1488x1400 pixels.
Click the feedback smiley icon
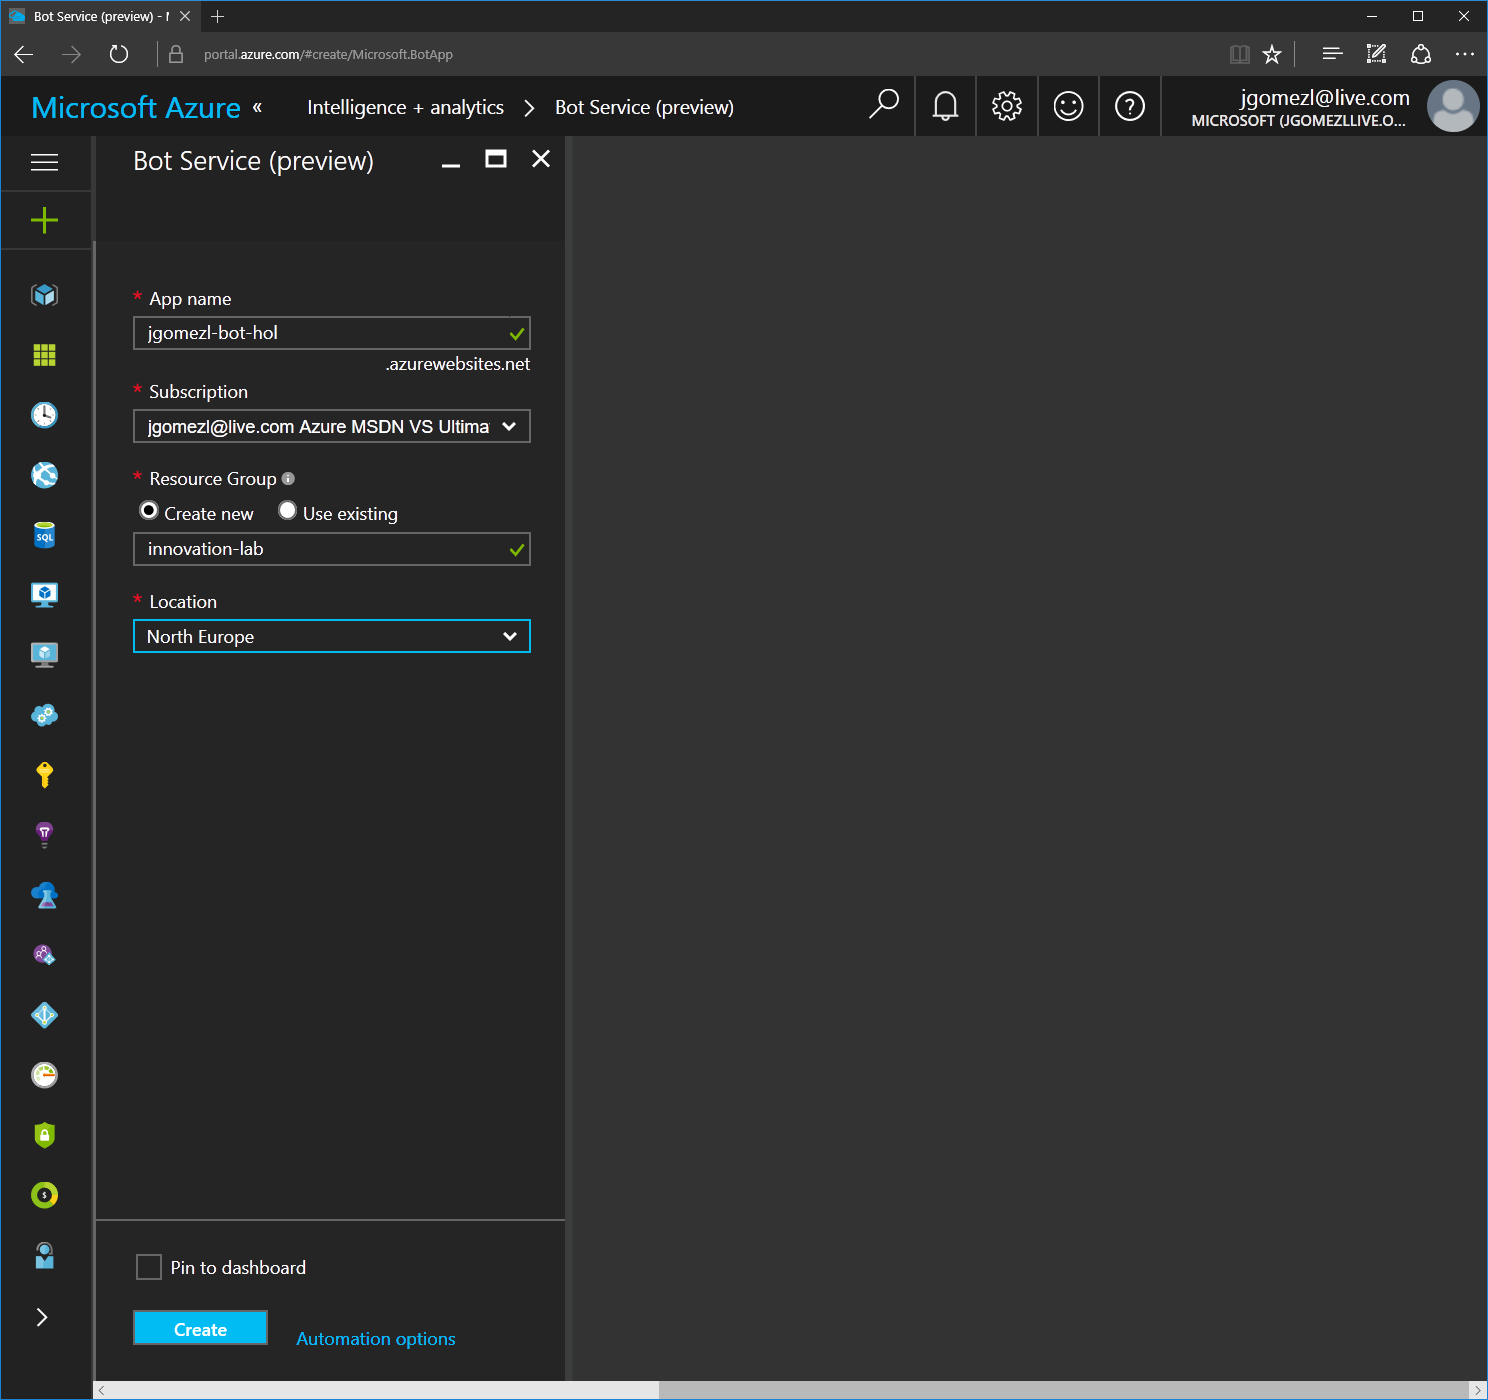[1069, 105]
